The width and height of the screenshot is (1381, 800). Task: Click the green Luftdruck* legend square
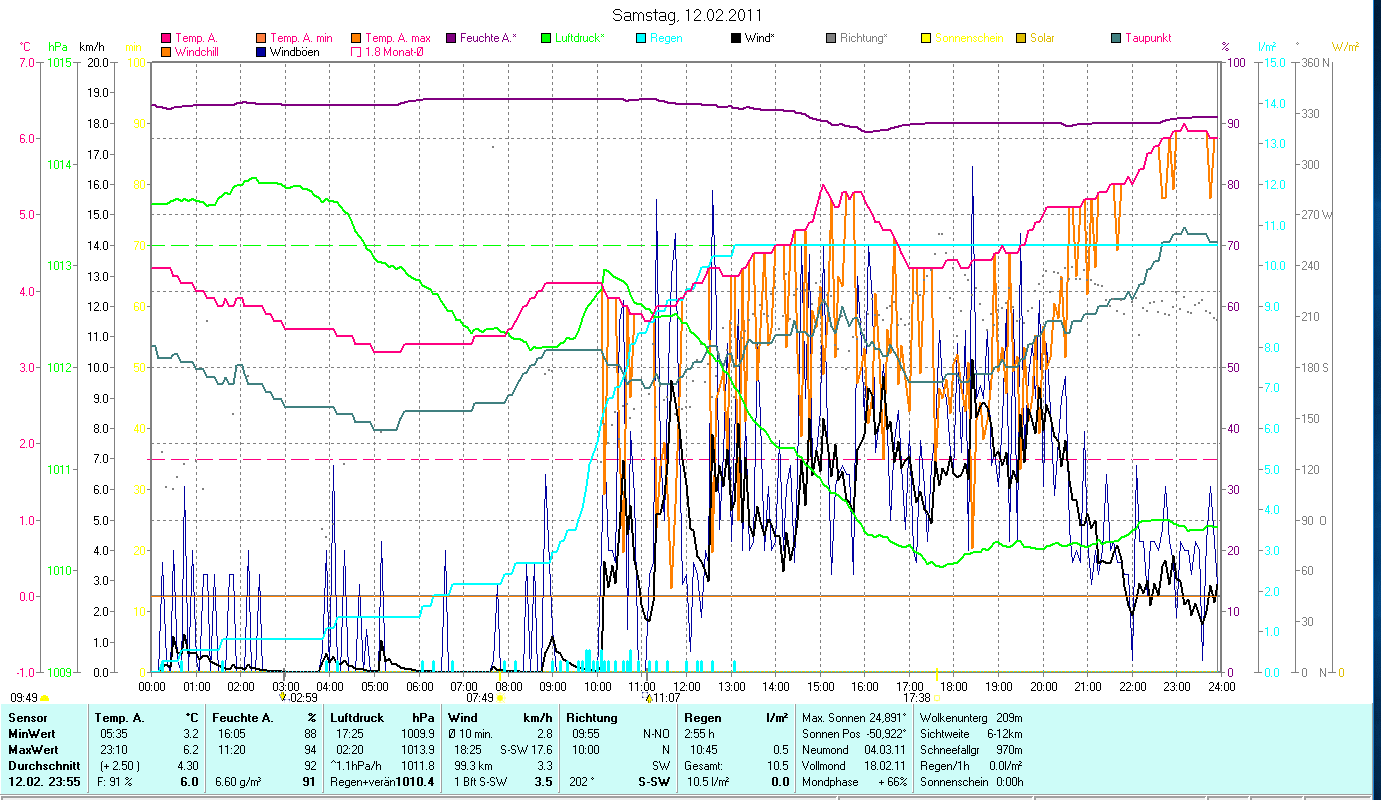point(546,38)
